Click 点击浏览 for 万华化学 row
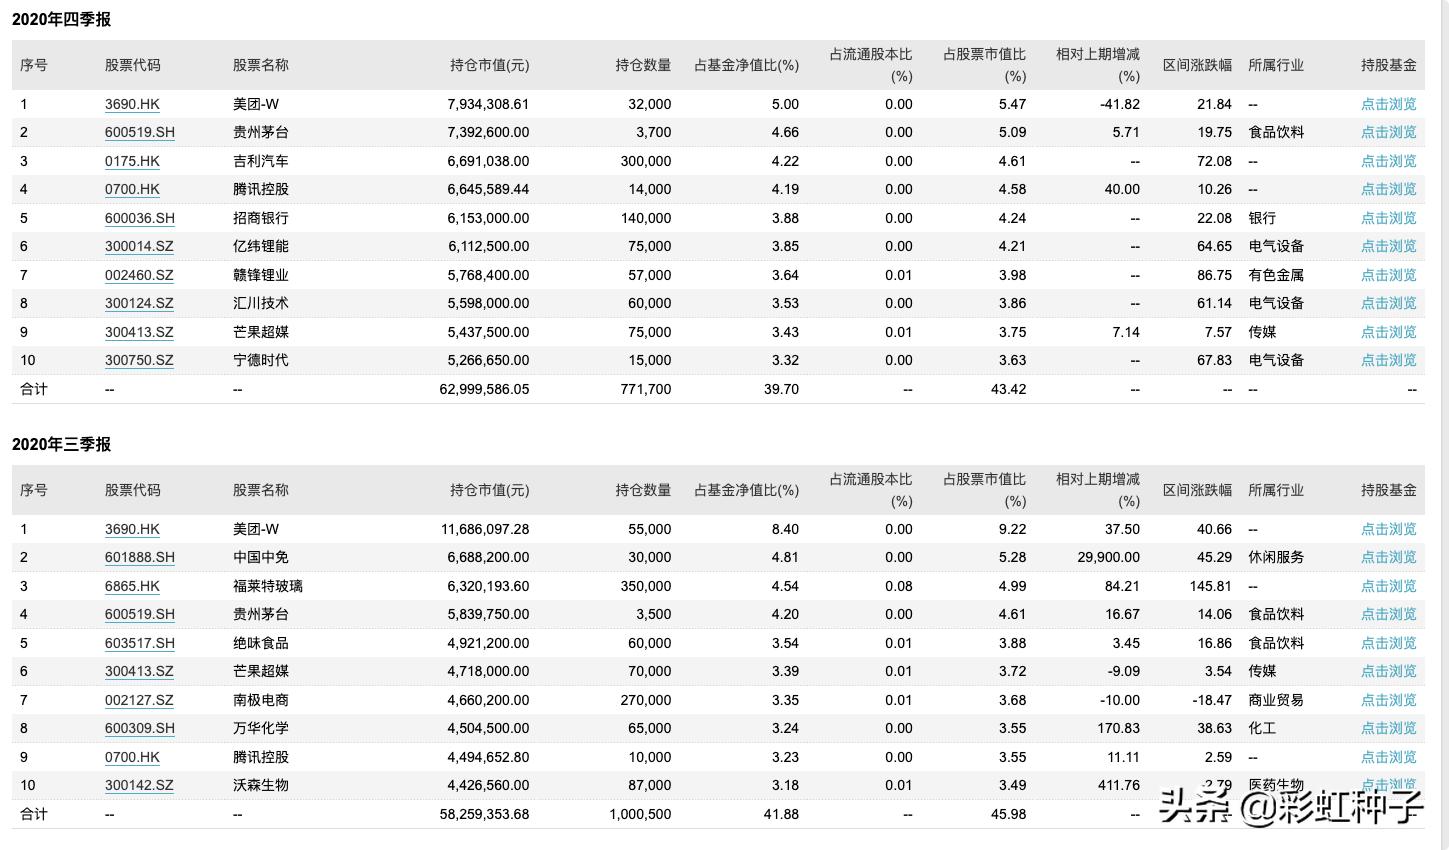This screenshot has height=850, width=1449. (x=1388, y=728)
